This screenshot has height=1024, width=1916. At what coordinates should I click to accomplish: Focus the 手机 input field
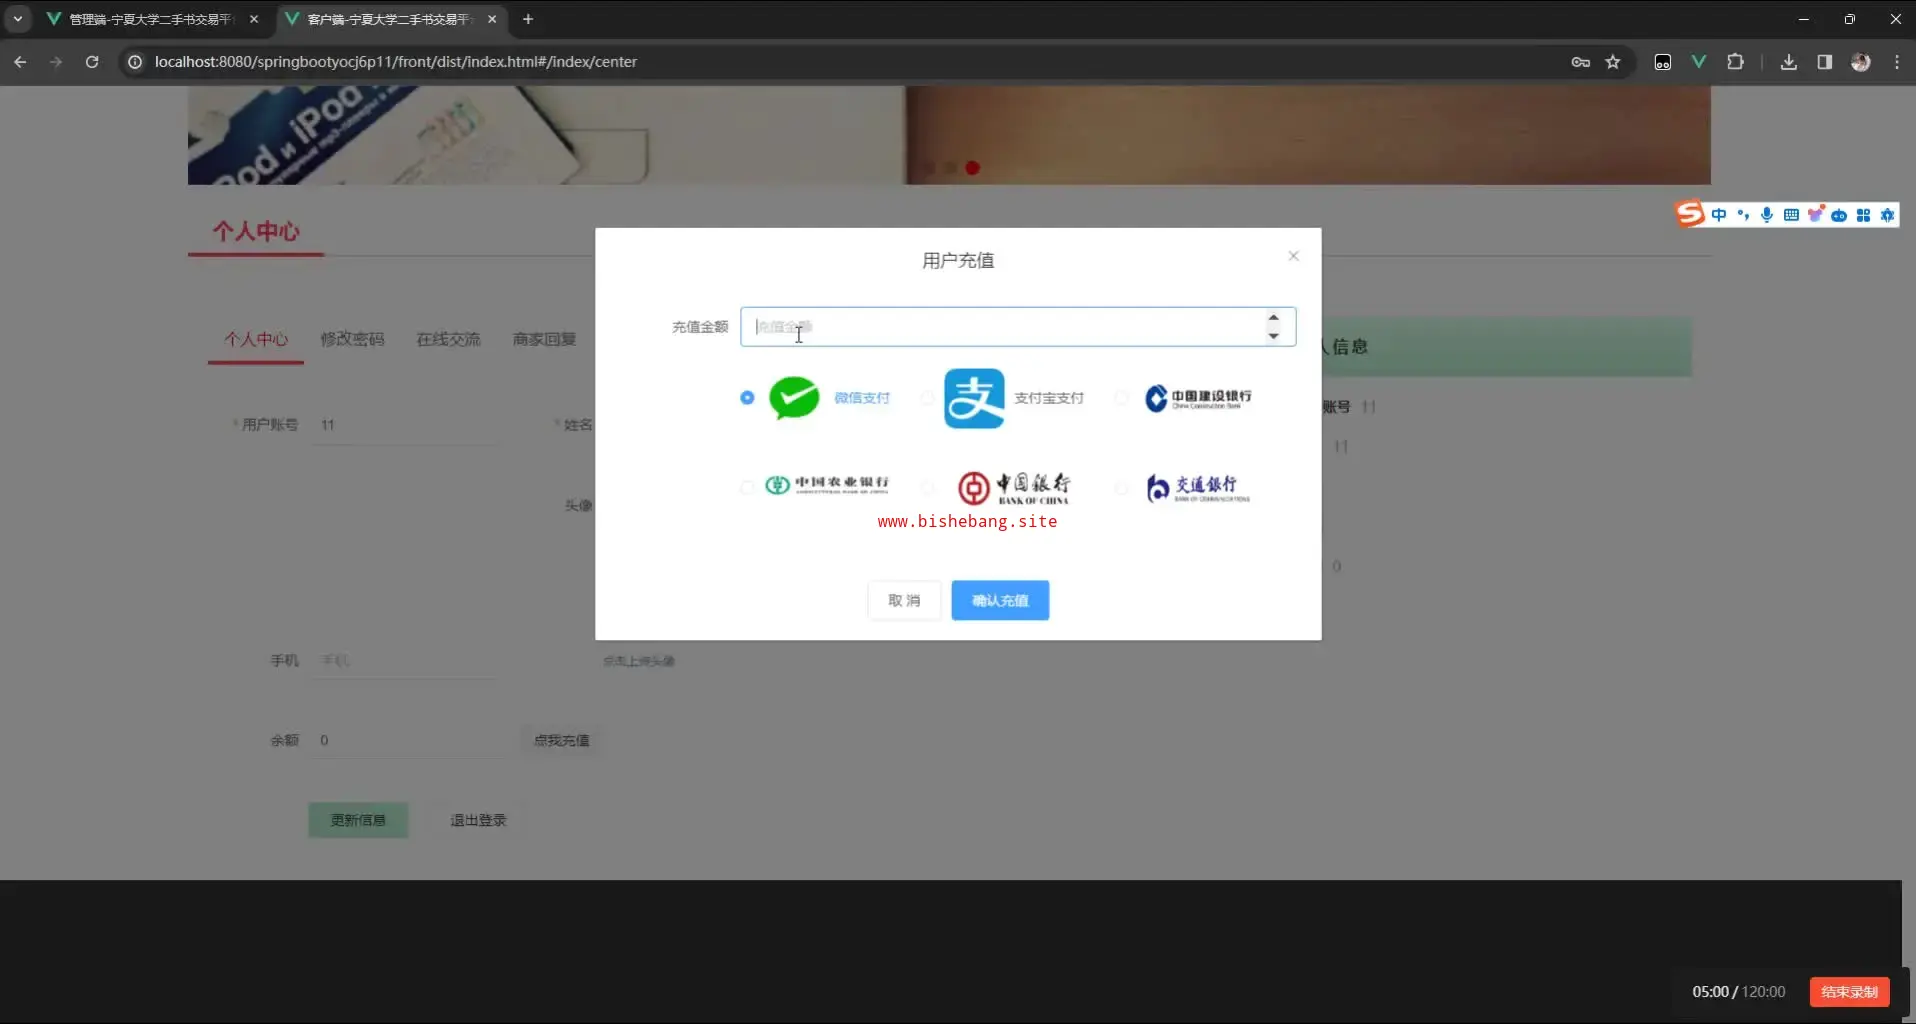coord(403,660)
